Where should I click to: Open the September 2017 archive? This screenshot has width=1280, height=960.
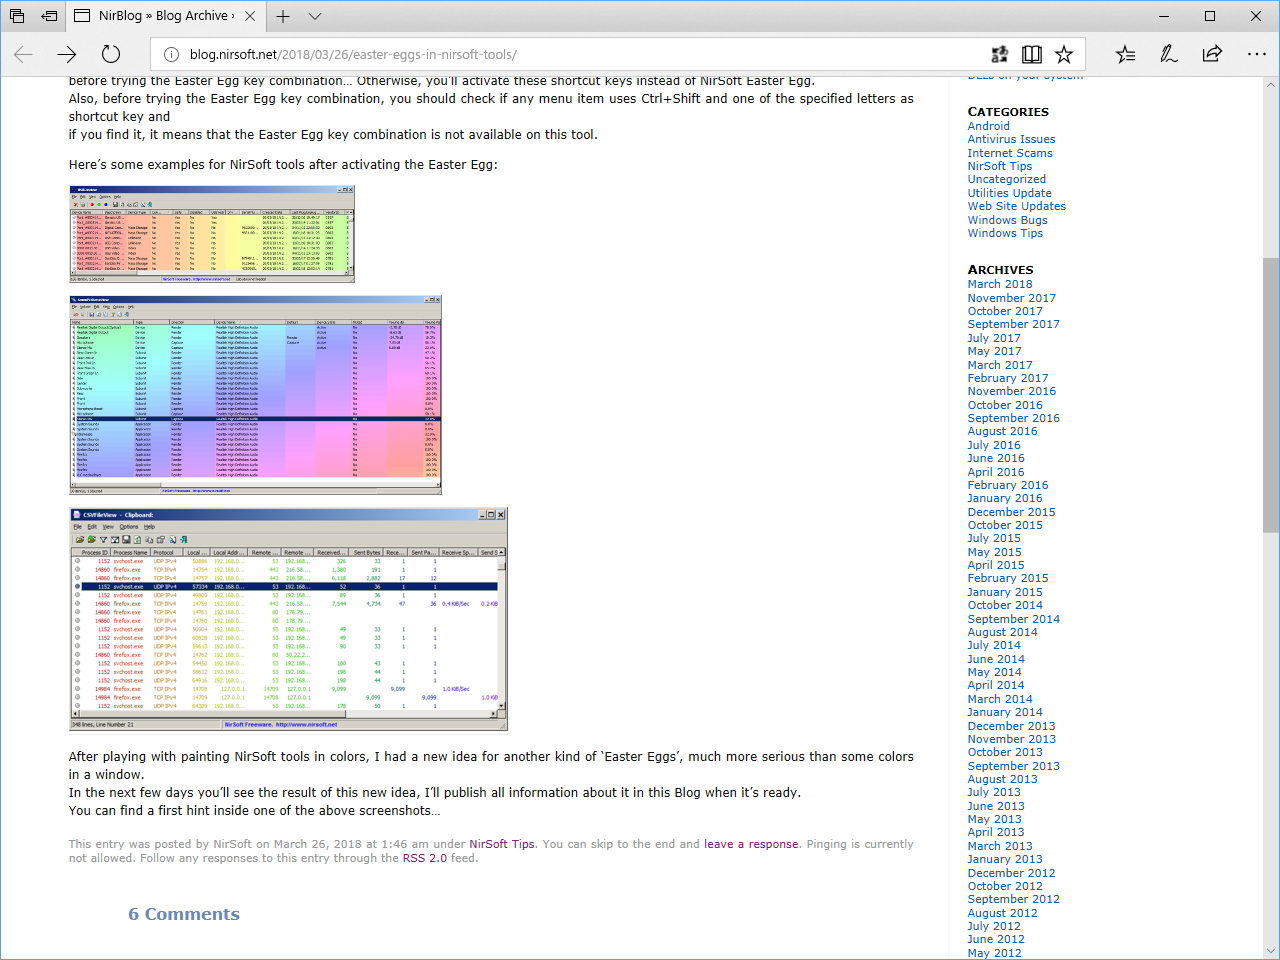(x=1014, y=324)
